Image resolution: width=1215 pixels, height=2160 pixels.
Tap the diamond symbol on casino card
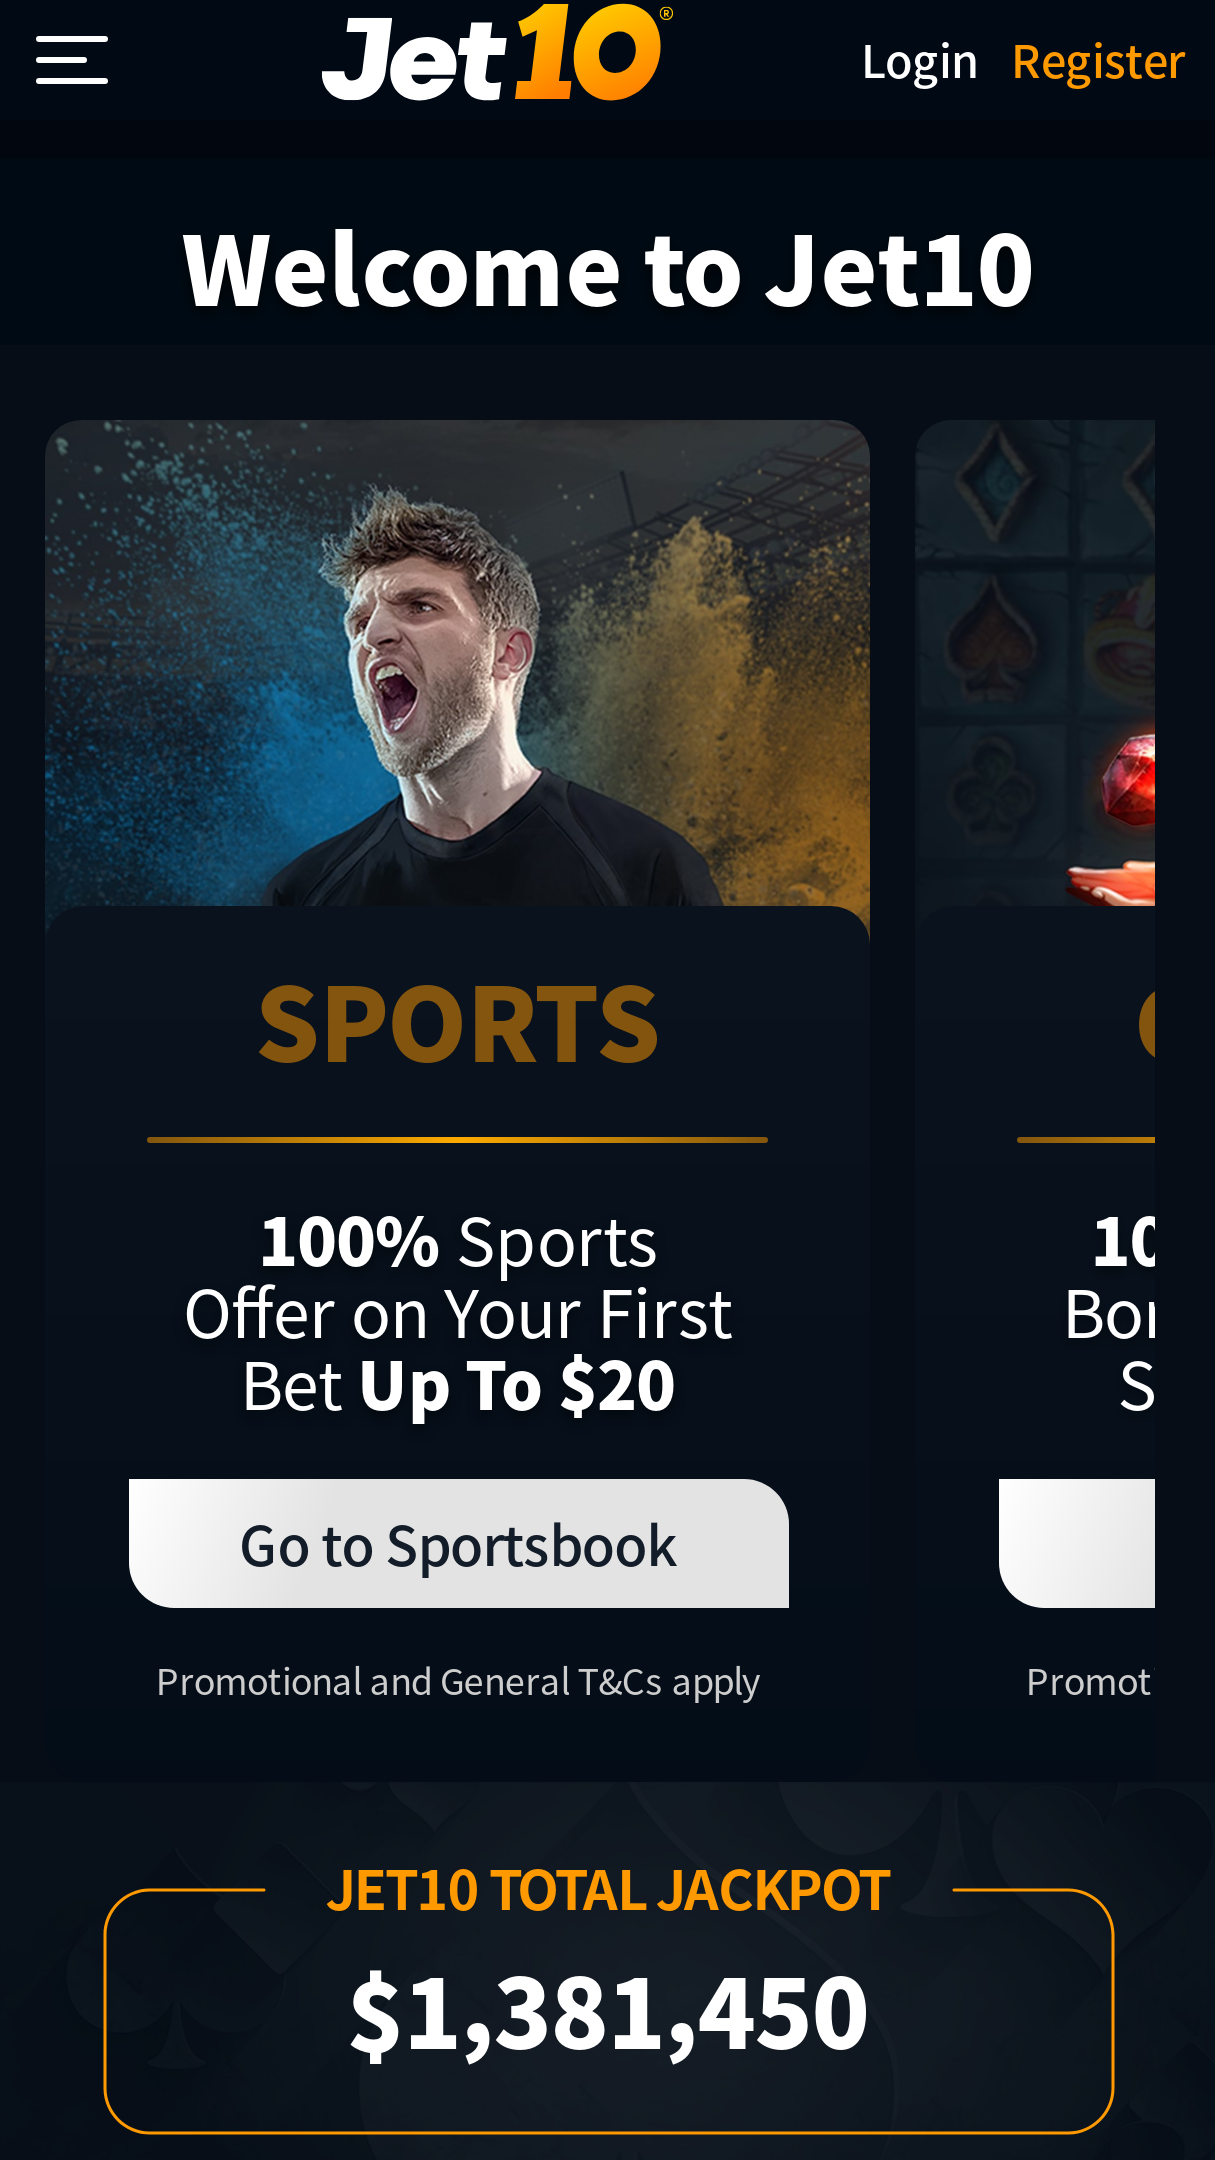[996, 480]
